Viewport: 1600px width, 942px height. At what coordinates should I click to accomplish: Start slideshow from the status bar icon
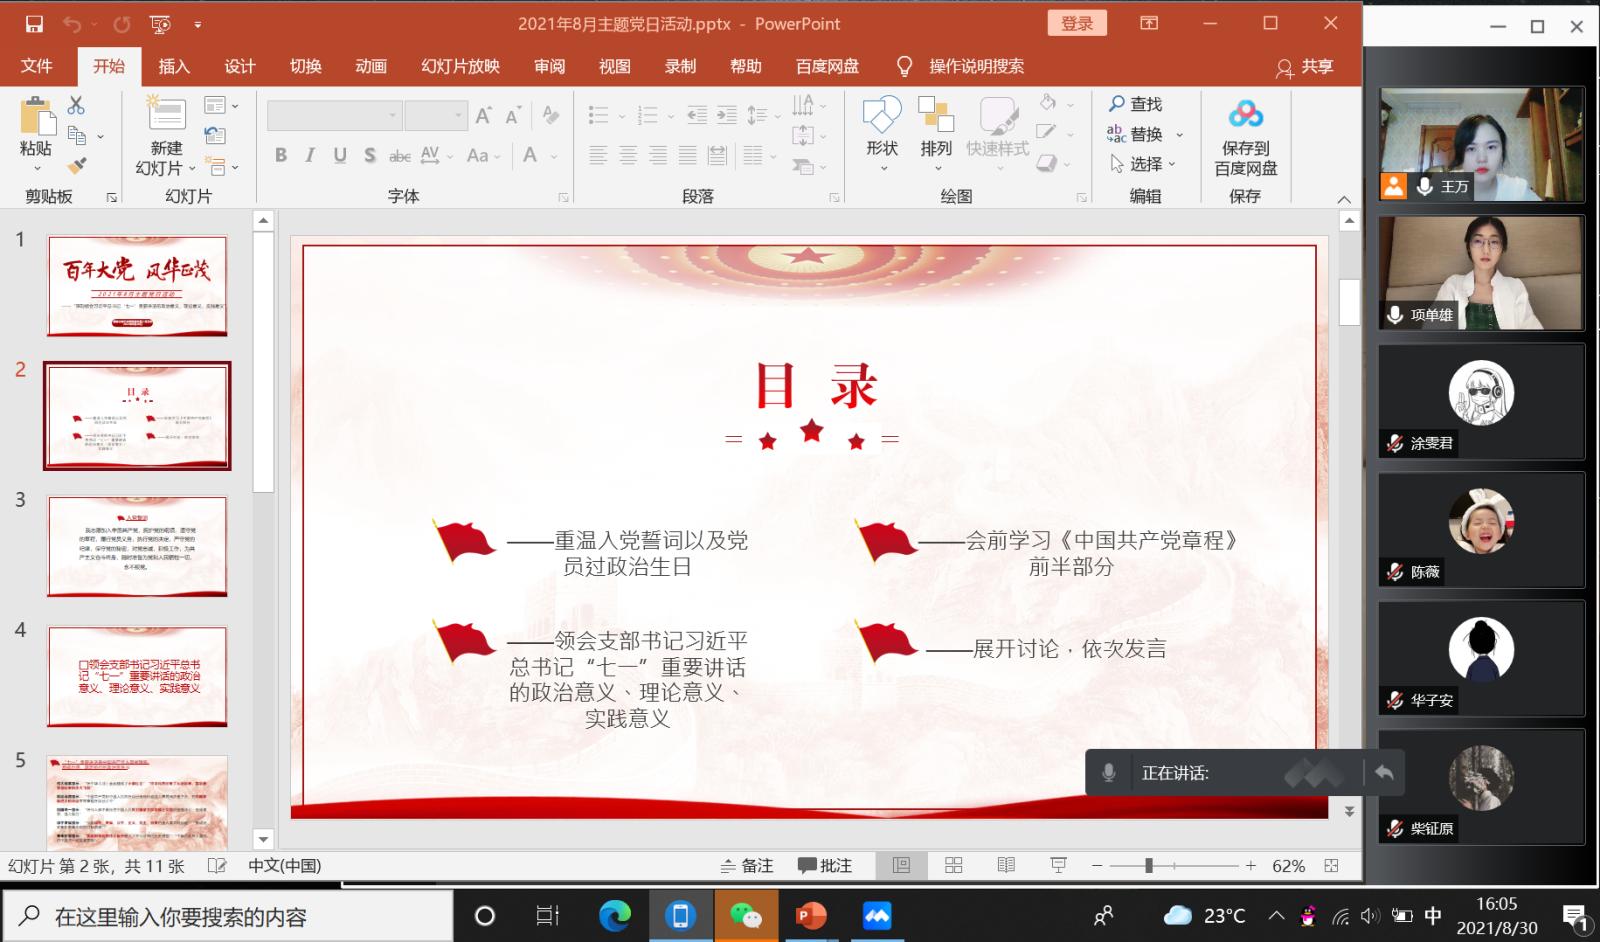pyautogui.click(x=1058, y=866)
